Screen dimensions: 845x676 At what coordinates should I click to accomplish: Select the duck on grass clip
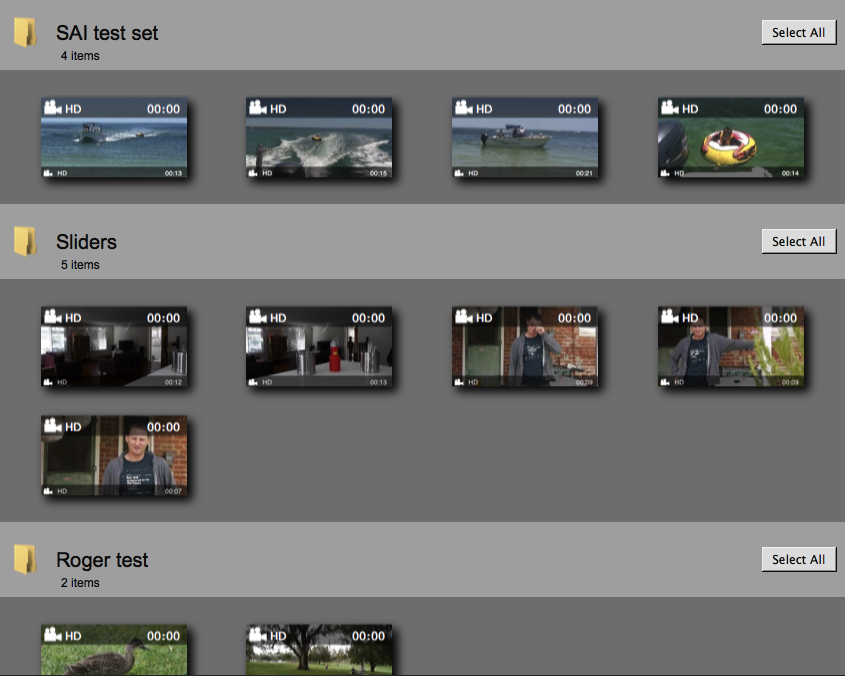tap(114, 650)
